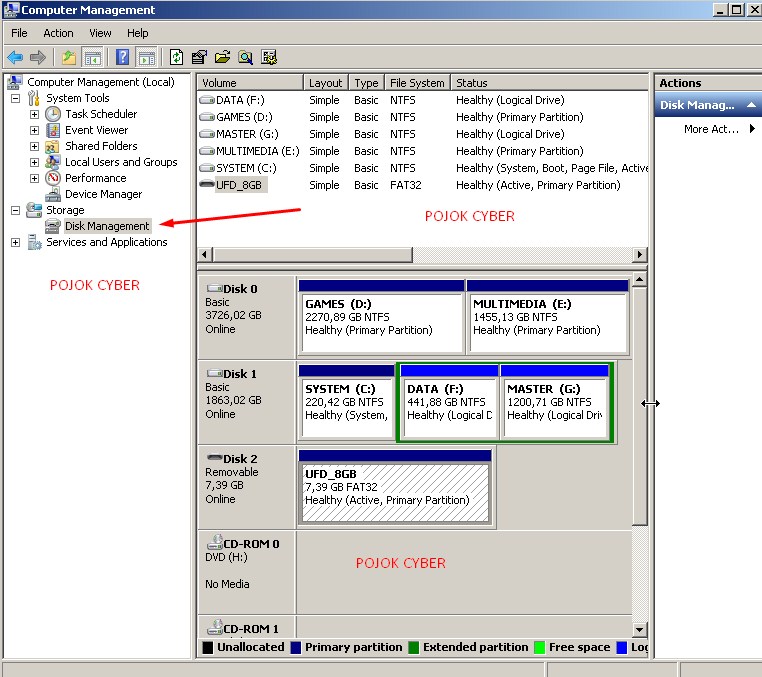Image resolution: width=762 pixels, height=677 pixels.
Task: Expand the Shared Folders node
Action: (x=34, y=147)
